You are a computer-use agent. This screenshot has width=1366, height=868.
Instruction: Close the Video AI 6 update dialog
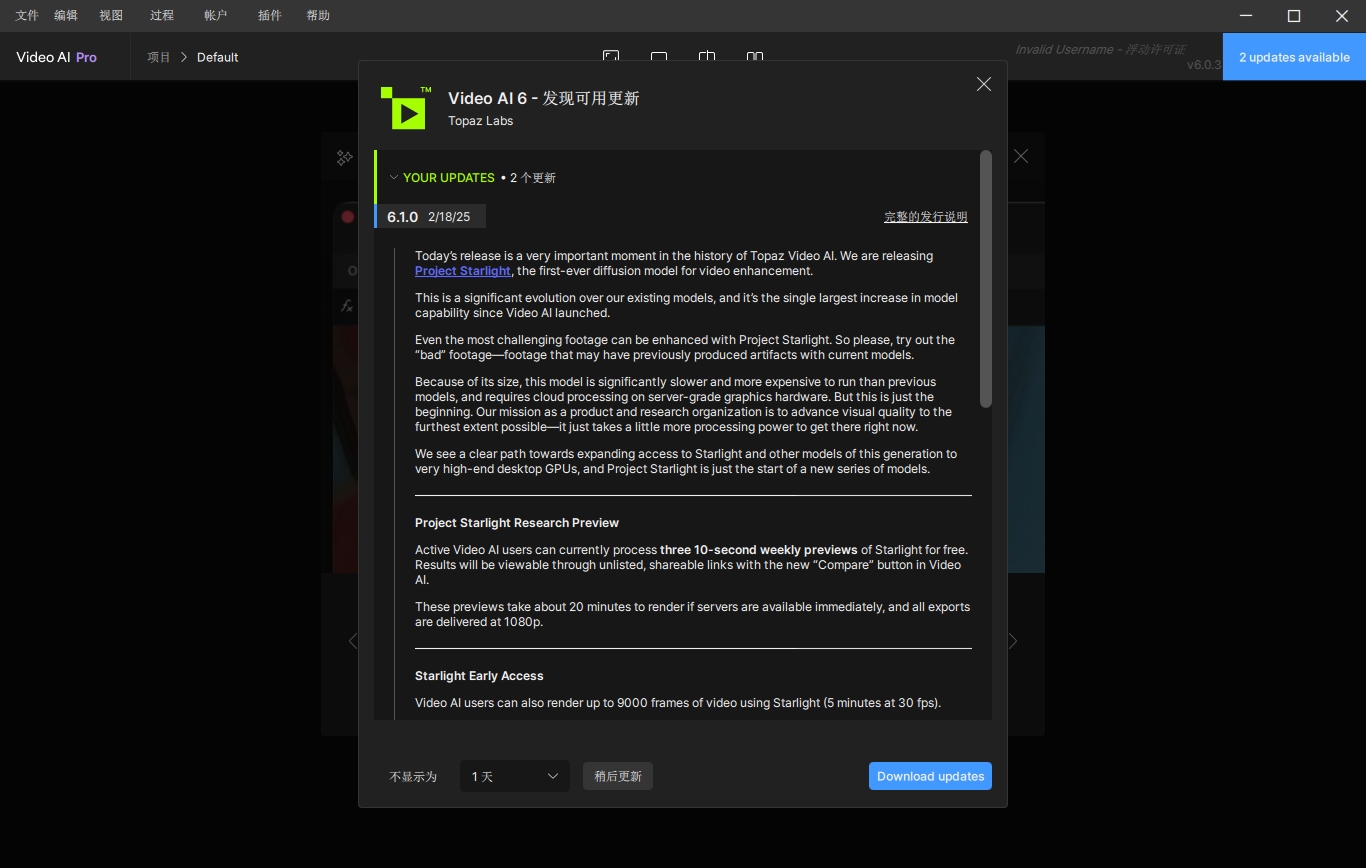pyautogui.click(x=983, y=84)
